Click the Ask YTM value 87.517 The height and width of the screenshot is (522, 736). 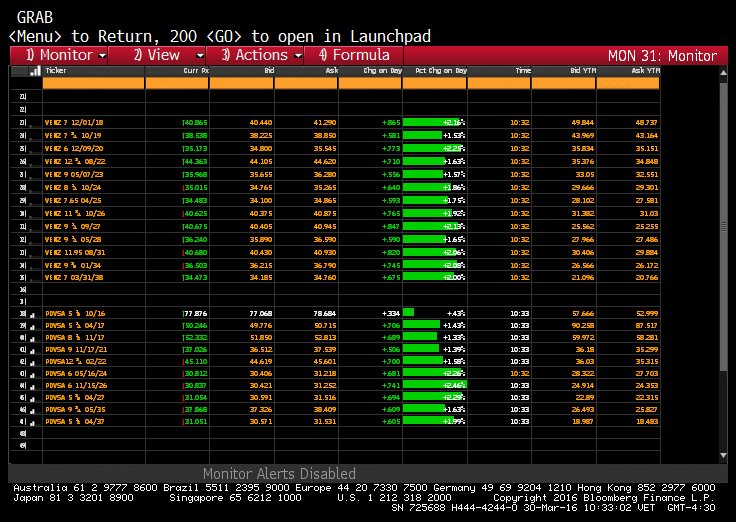coord(647,325)
